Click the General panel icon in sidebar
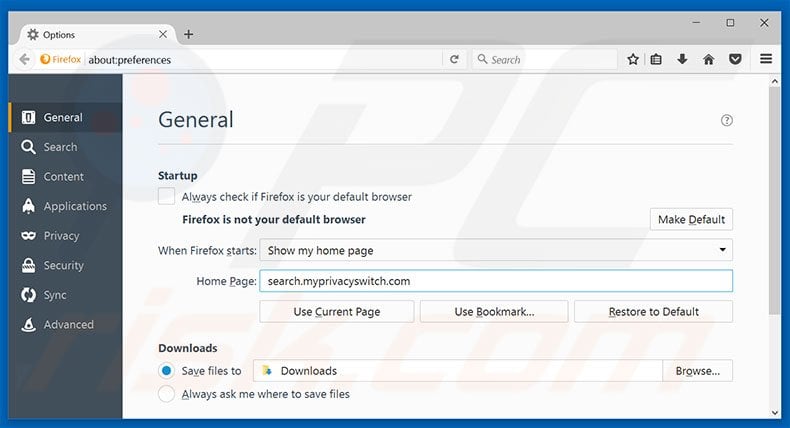 click(29, 117)
